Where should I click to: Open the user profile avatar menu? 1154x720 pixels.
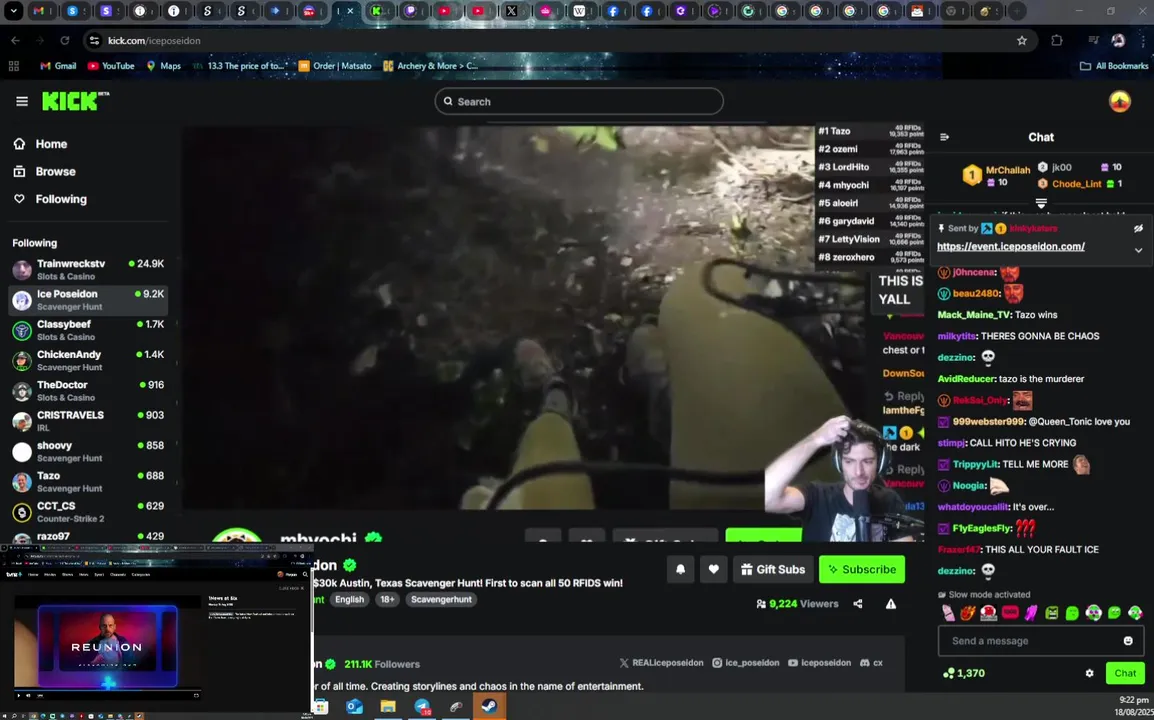(1119, 101)
